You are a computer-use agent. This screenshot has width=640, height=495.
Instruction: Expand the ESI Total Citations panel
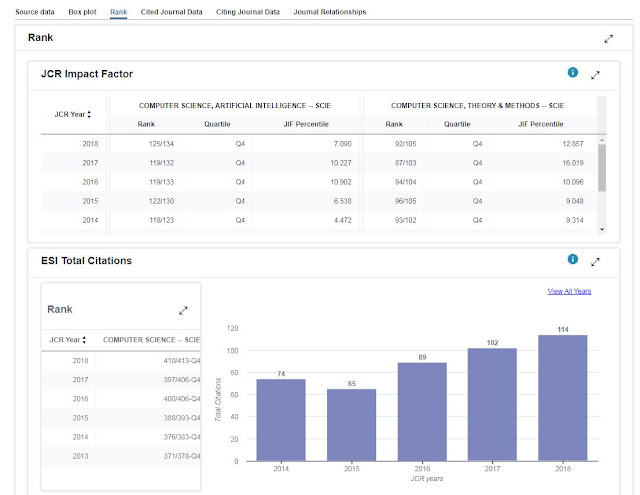pyautogui.click(x=595, y=262)
